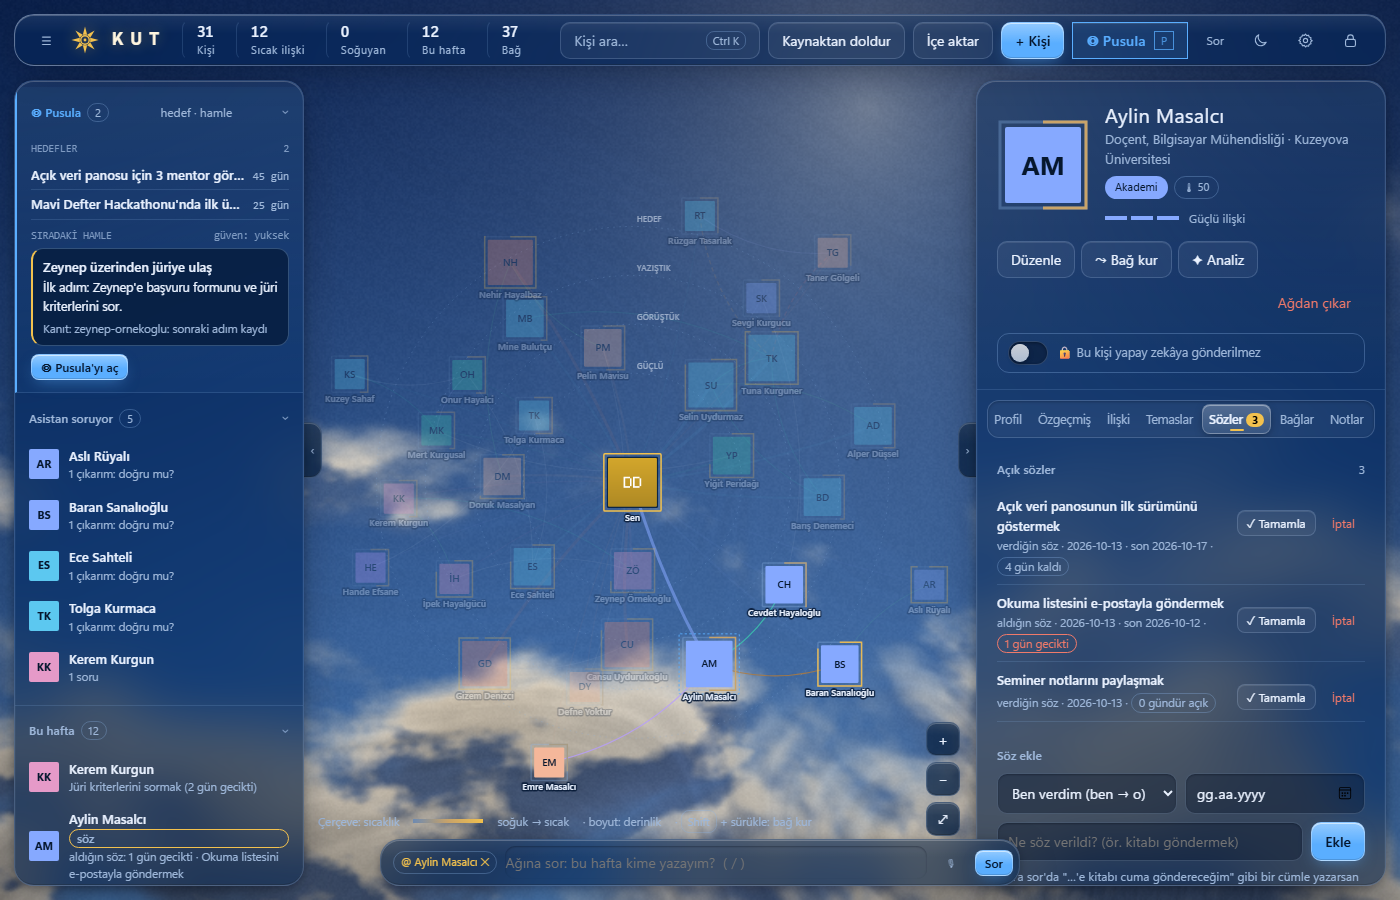Fit the graph using the expand-arrows button
The width and height of the screenshot is (1400, 900).
(942, 819)
